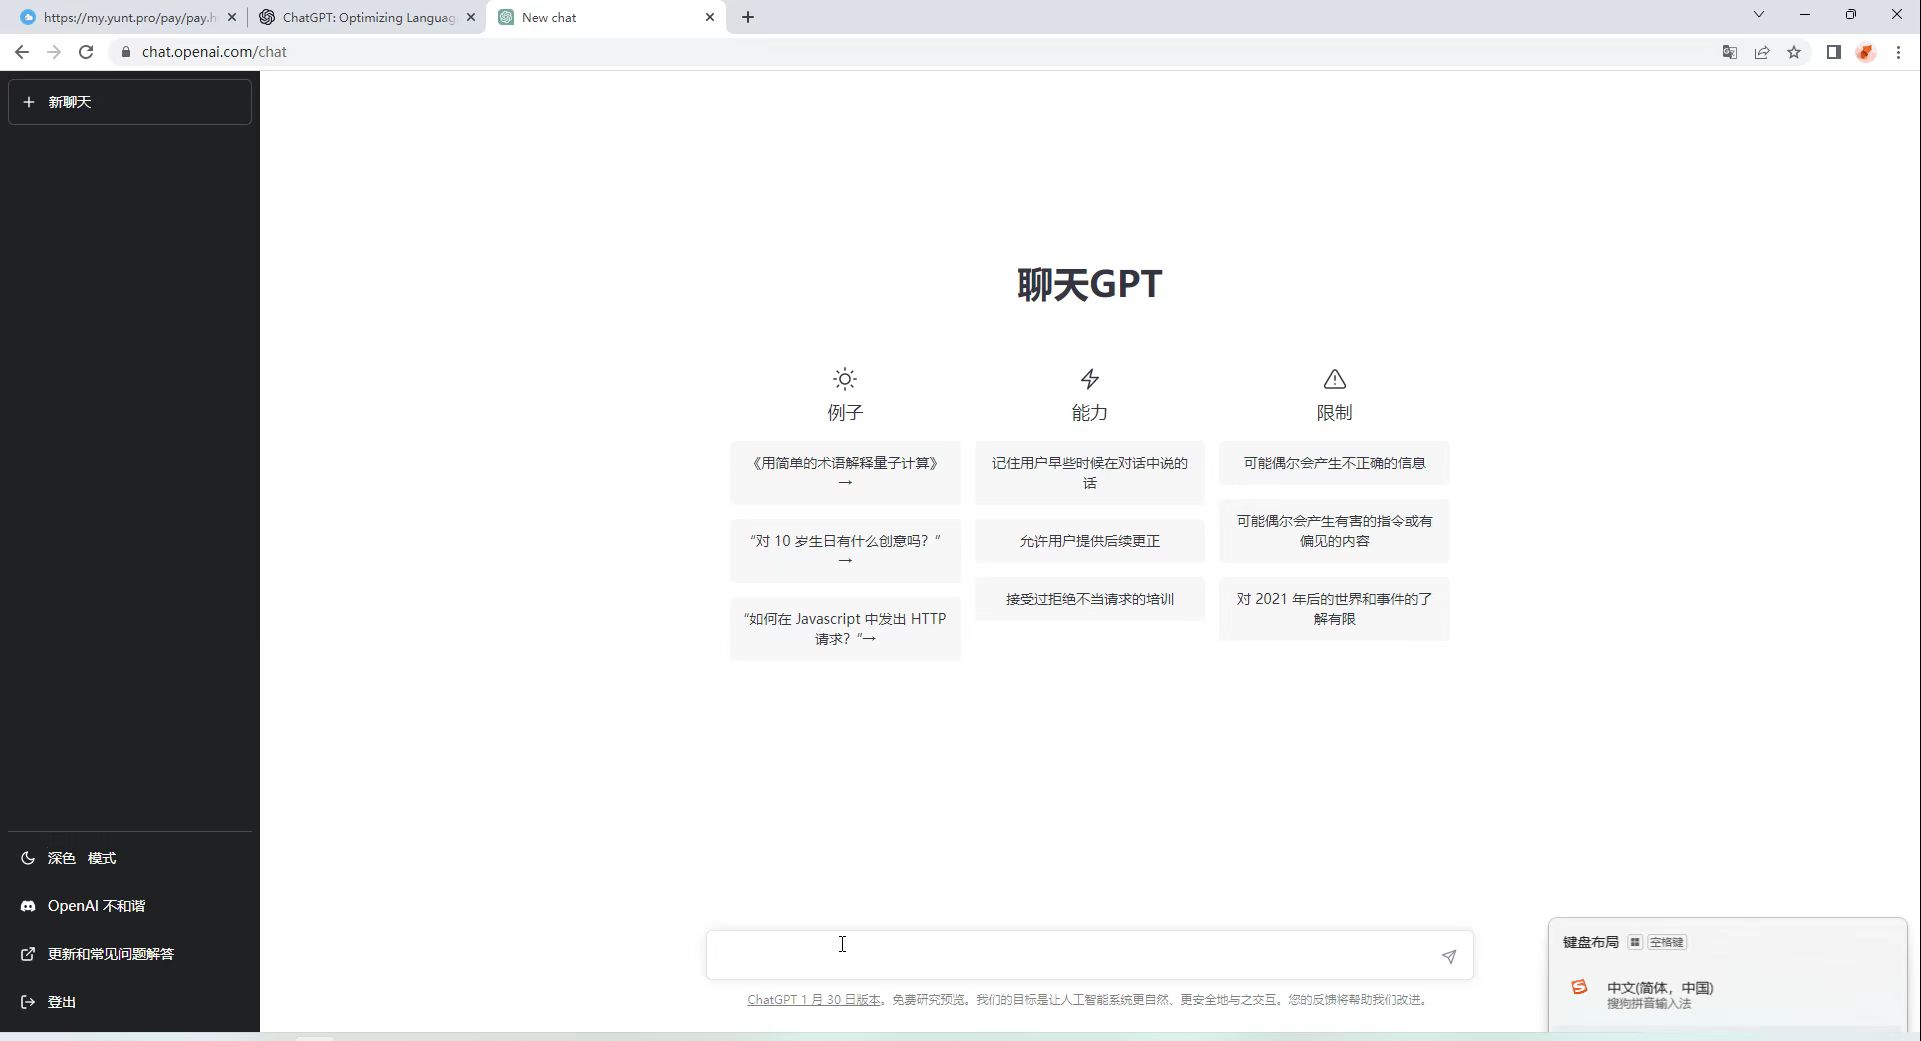
Task: Go forward in browser history
Action: pos(54,52)
